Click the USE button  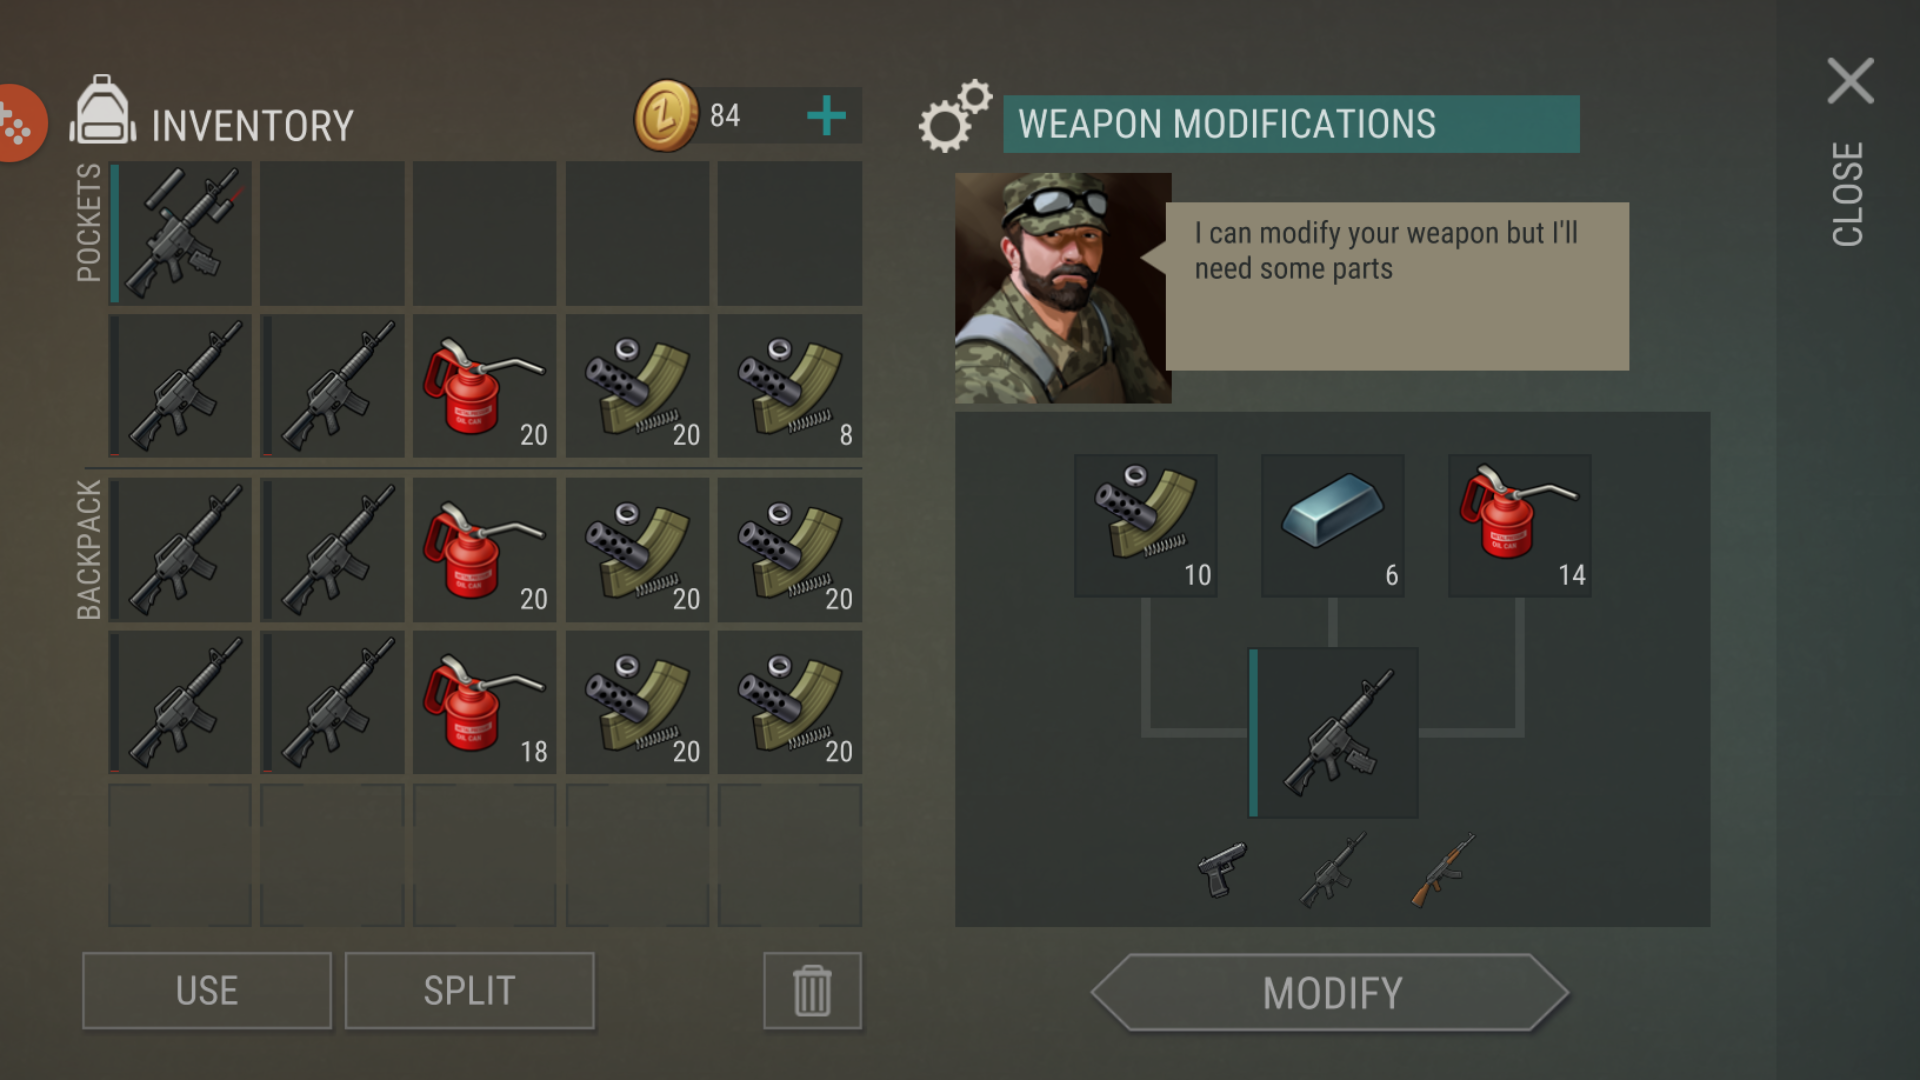tap(207, 991)
